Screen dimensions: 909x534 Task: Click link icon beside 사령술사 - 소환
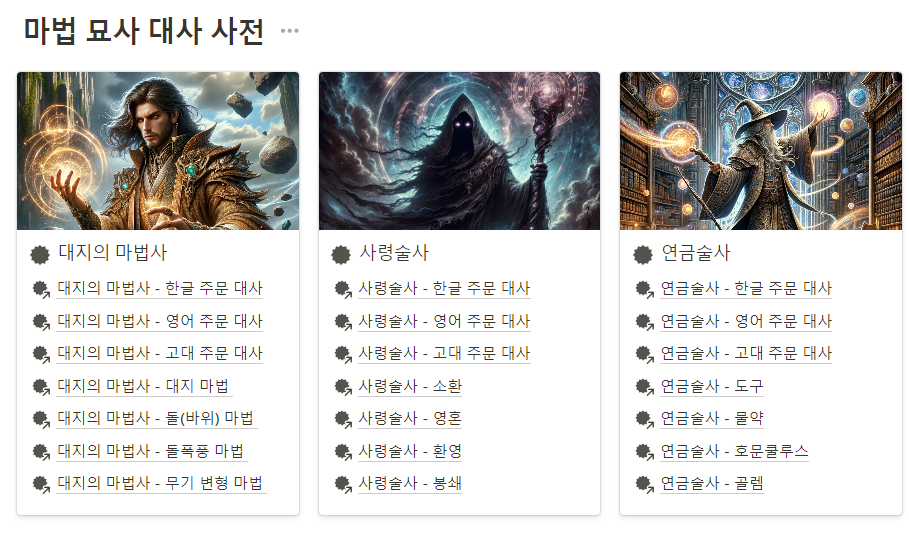[x=343, y=386]
